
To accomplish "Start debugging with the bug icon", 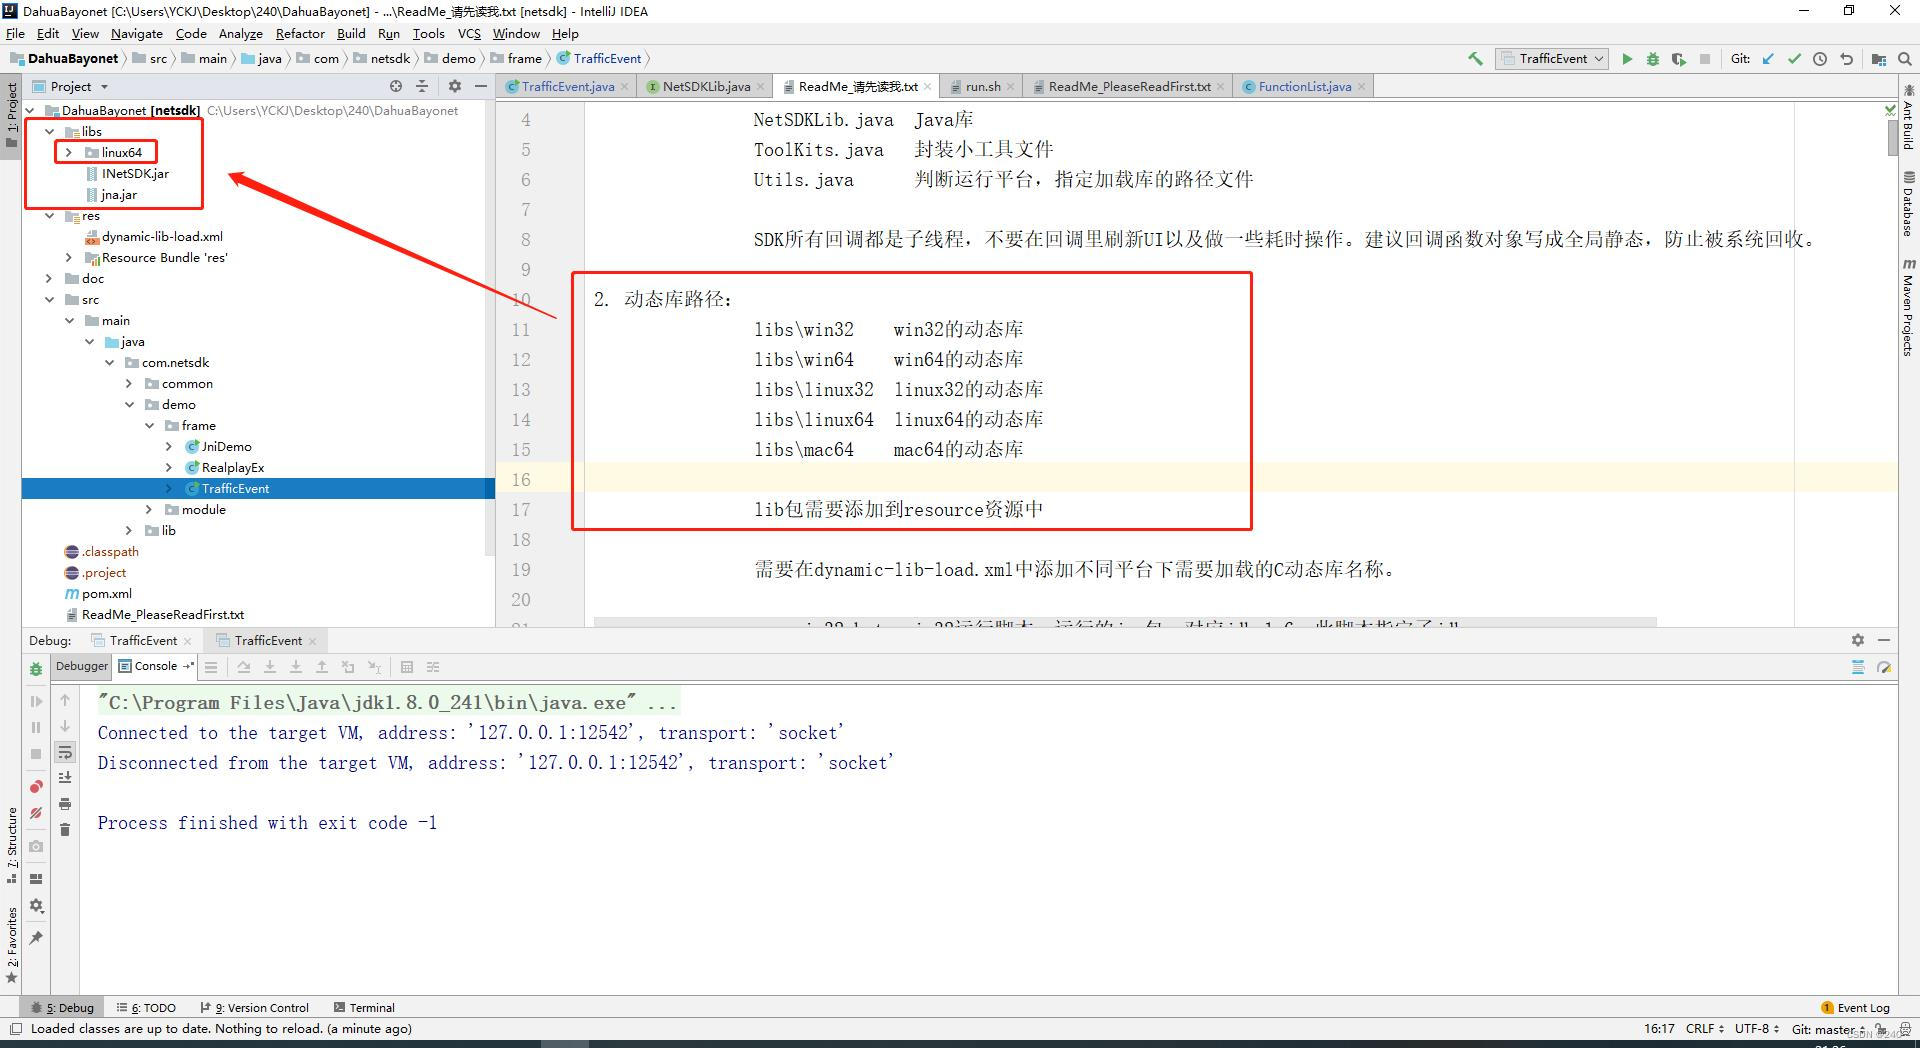I will pos(1653,59).
